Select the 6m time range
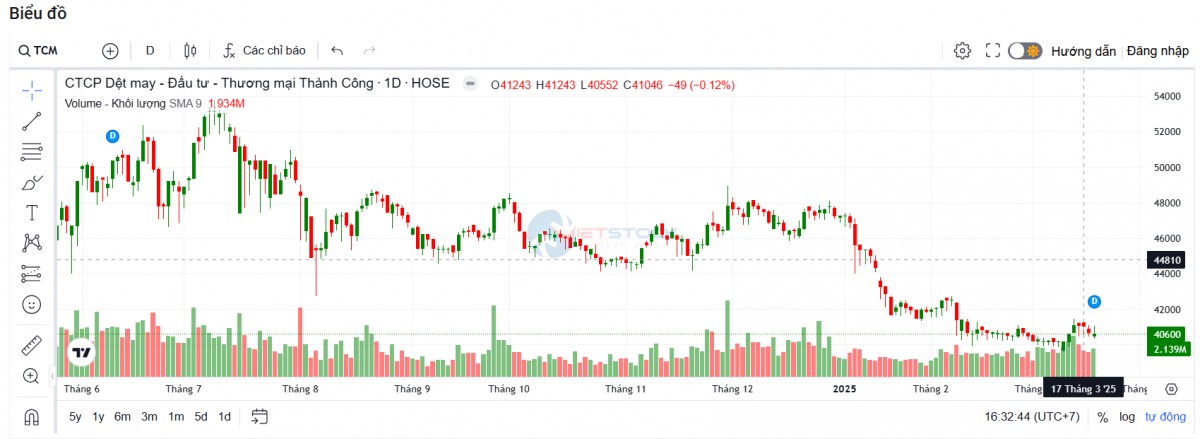1200x439 pixels. pyautogui.click(x=122, y=417)
